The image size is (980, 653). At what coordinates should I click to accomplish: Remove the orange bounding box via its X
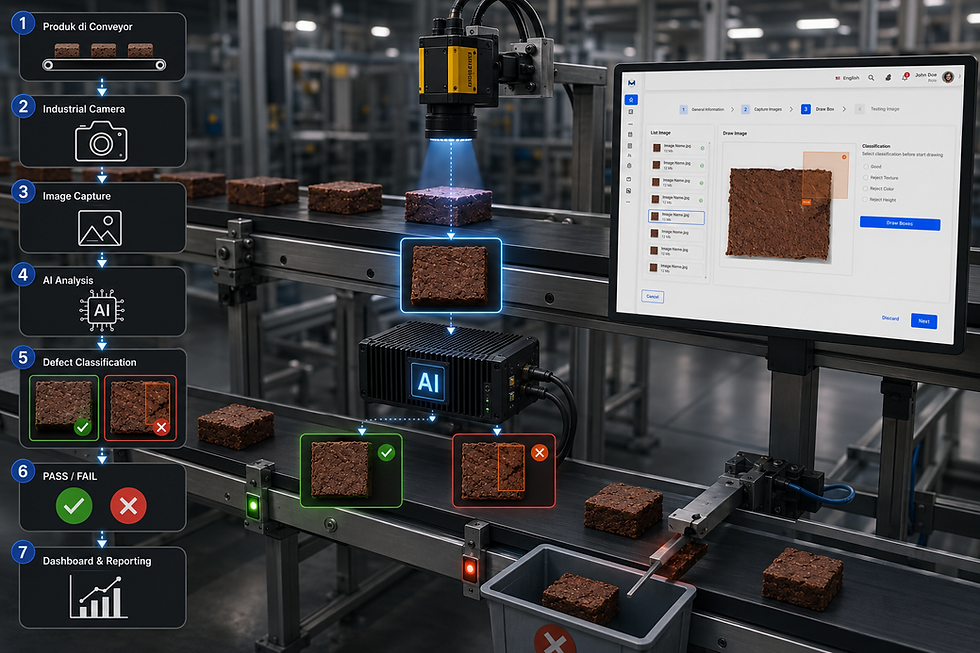(844, 157)
